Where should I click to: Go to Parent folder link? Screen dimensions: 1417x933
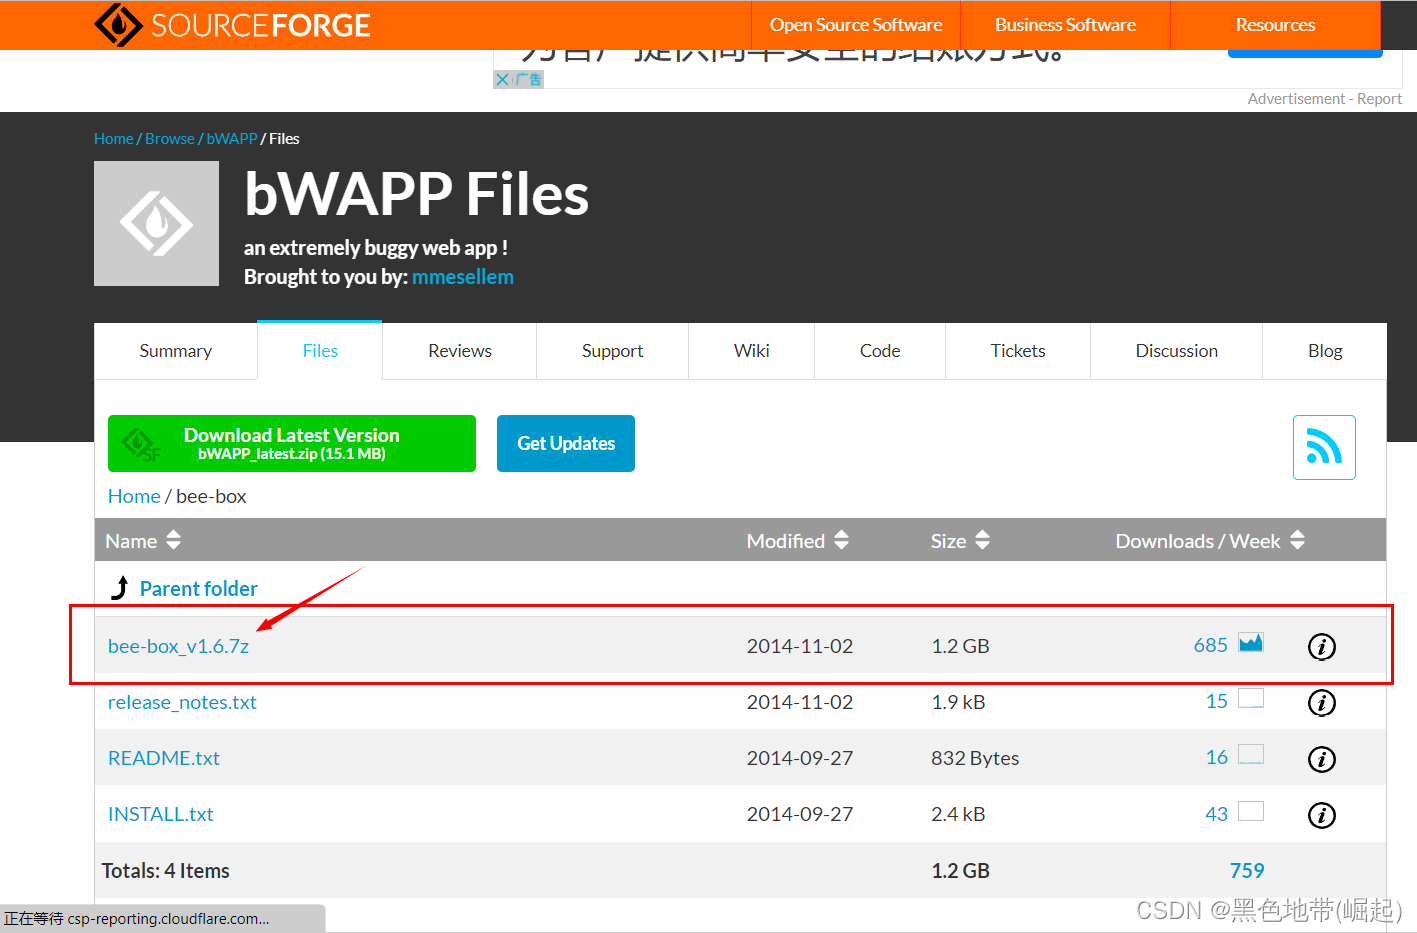[x=199, y=588]
